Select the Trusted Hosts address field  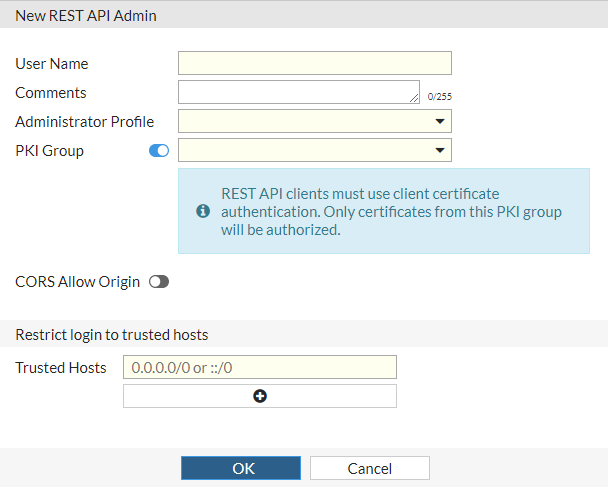tap(259, 367)
